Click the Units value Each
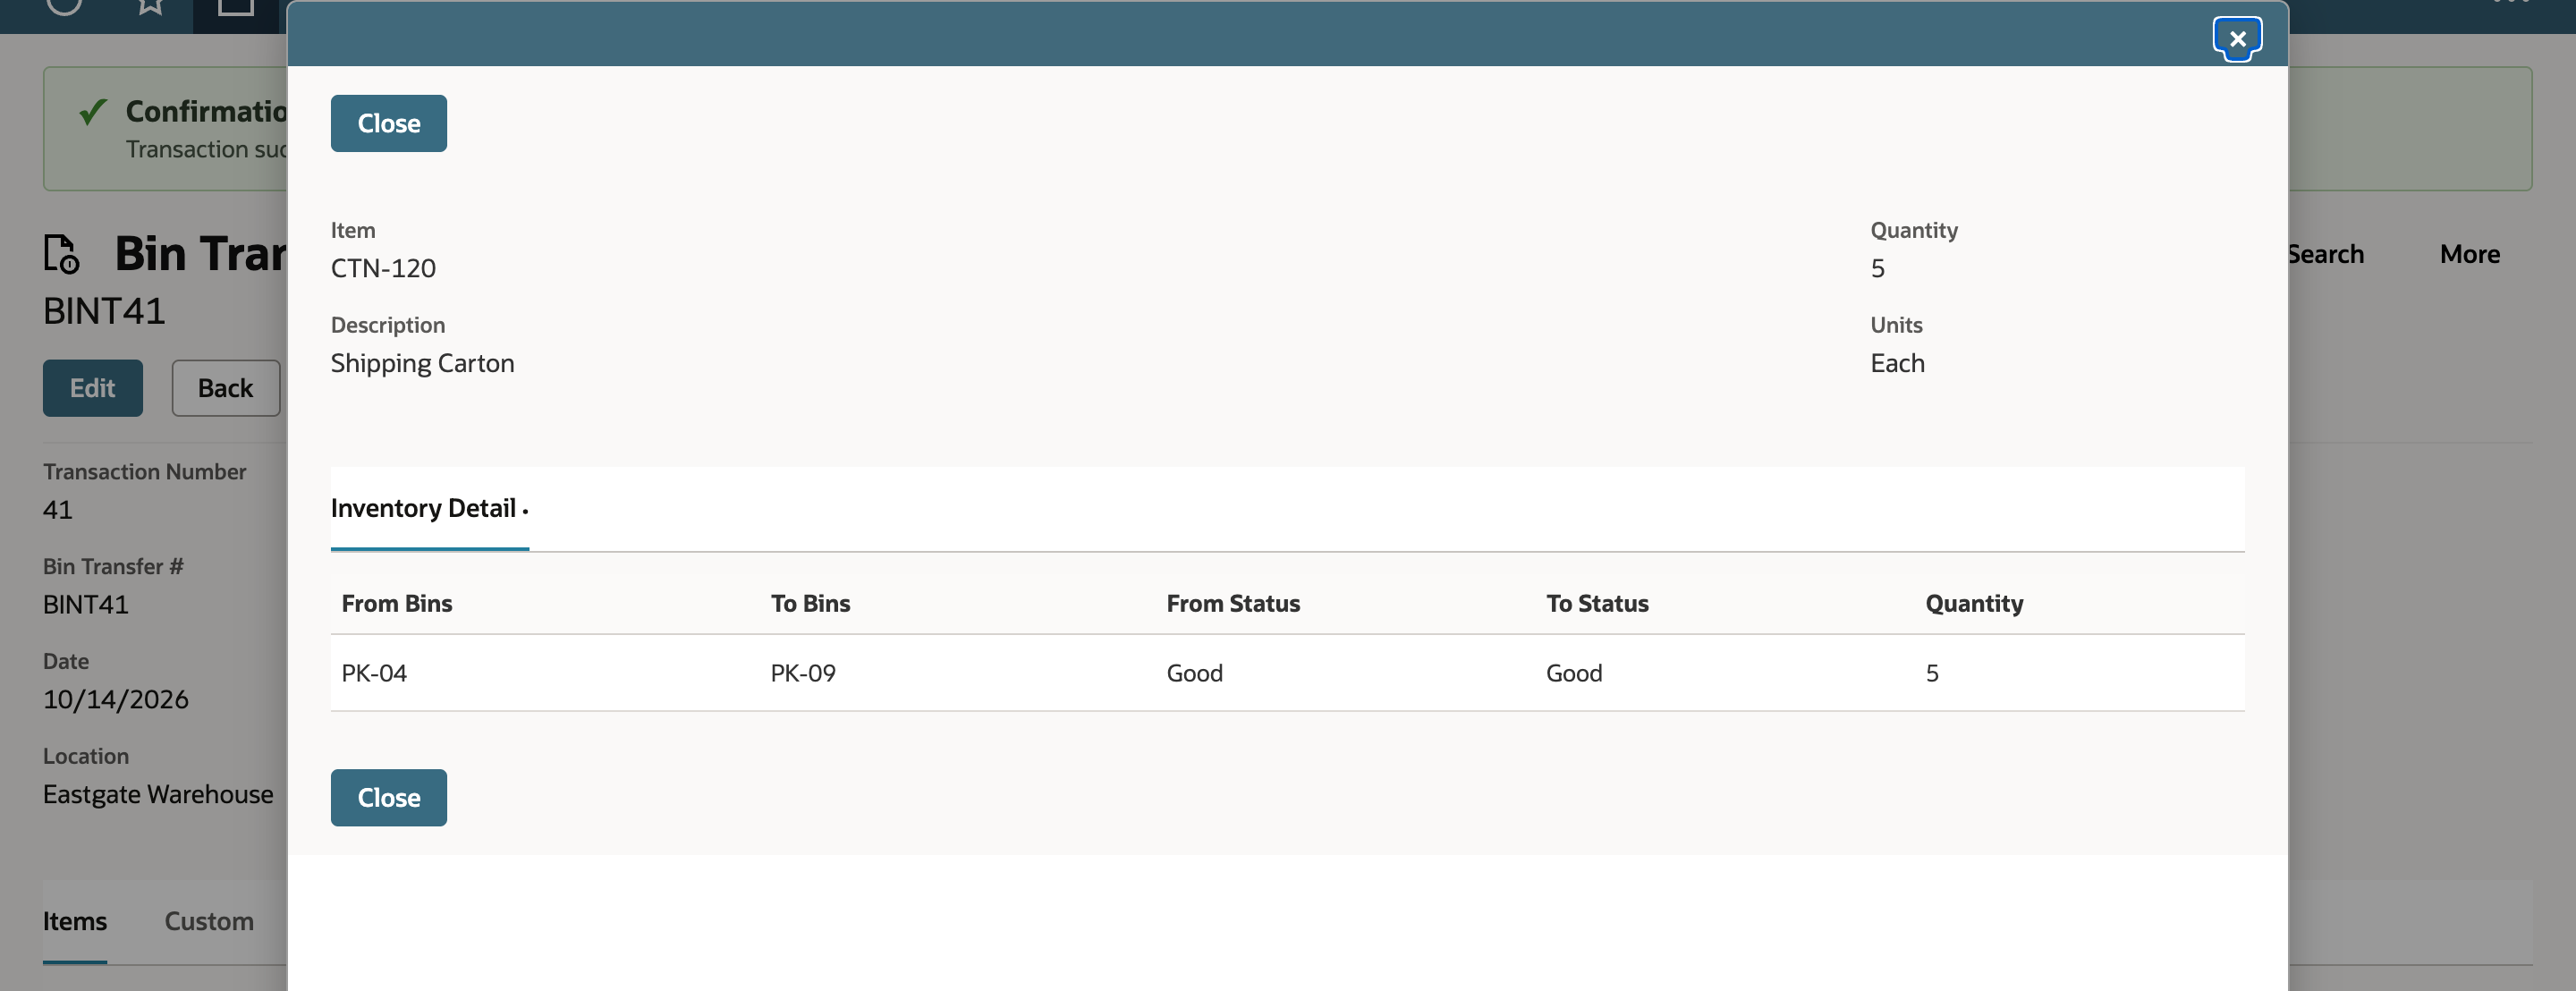This screenshot has height=991, width=2576. 1897,363
